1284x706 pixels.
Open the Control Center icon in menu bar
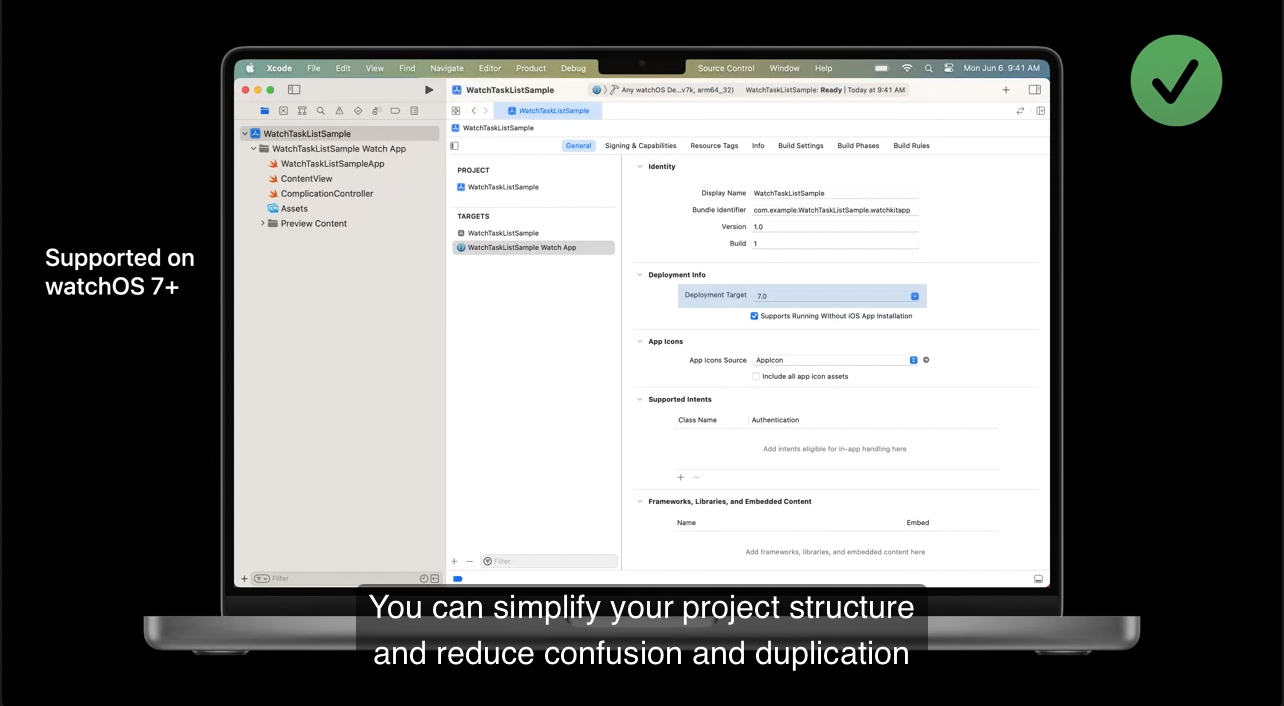(948, 68)
